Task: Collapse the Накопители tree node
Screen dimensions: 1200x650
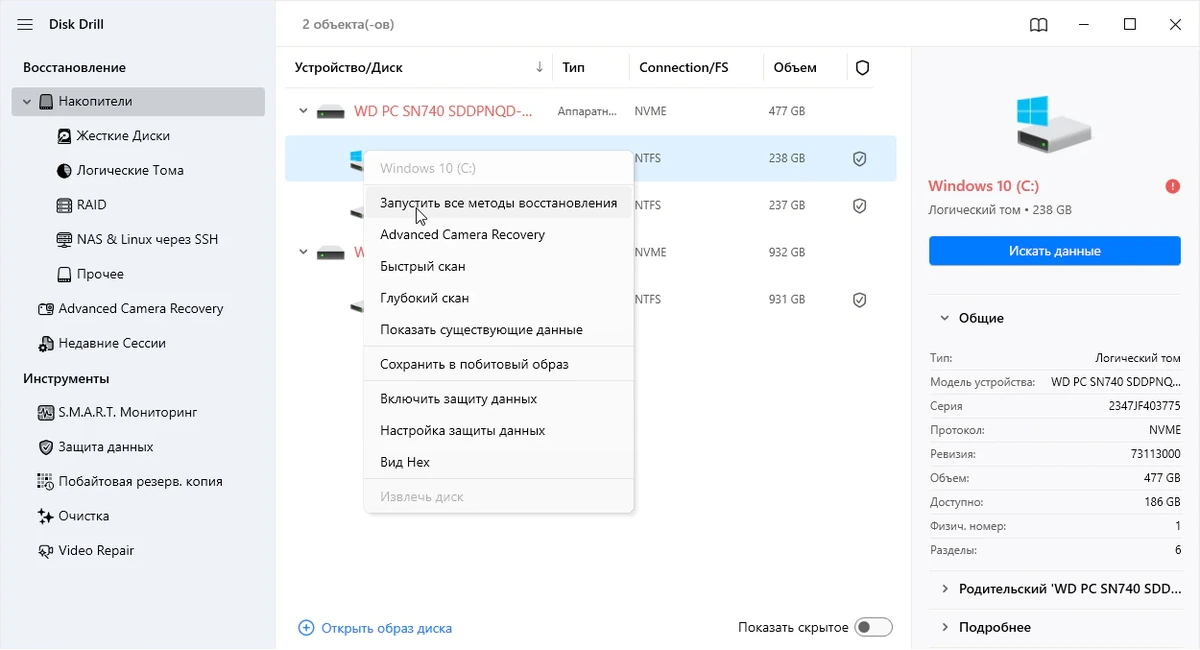Action: [27, 102]
